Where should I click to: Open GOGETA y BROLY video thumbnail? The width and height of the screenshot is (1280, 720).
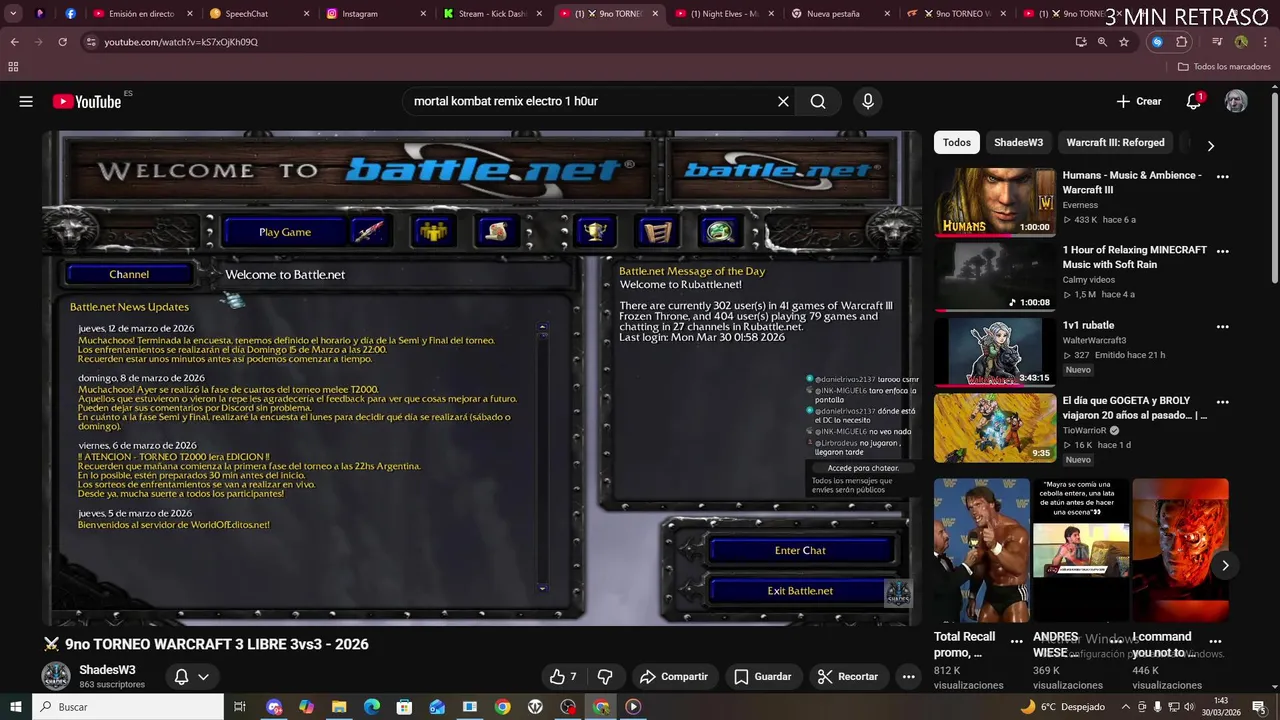(x=995, y=427)
